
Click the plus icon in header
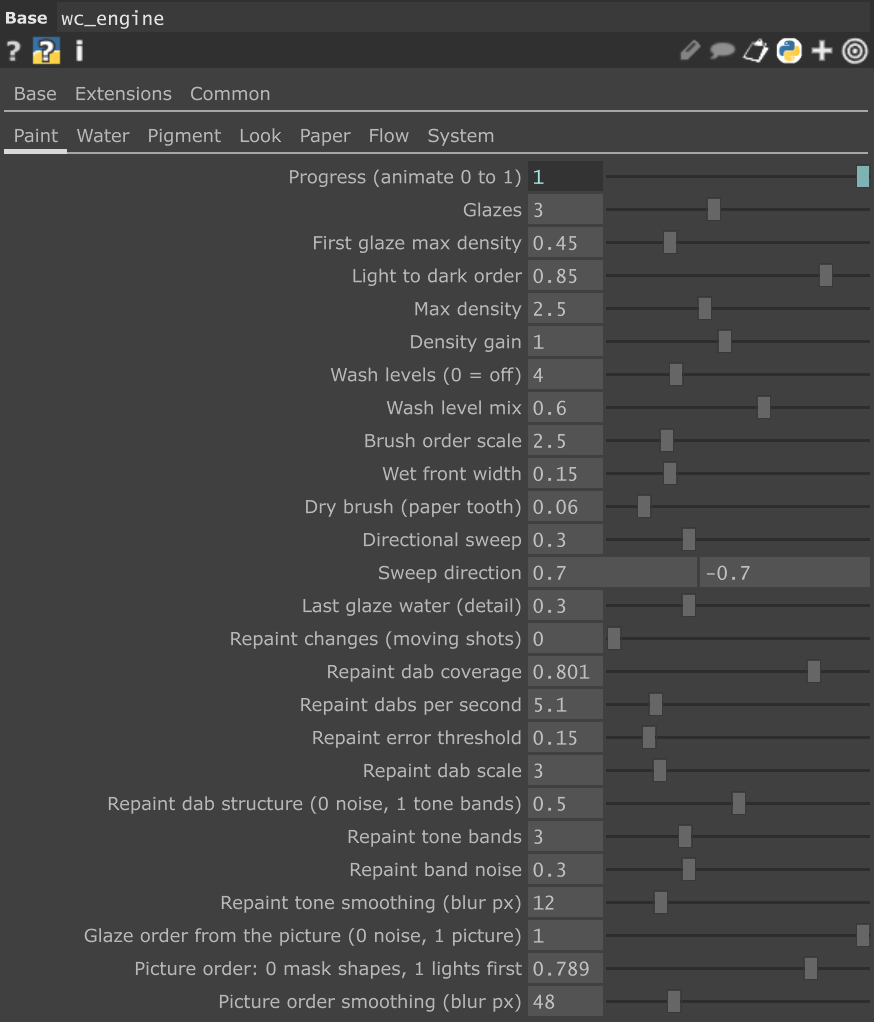(x=822, y=51)
